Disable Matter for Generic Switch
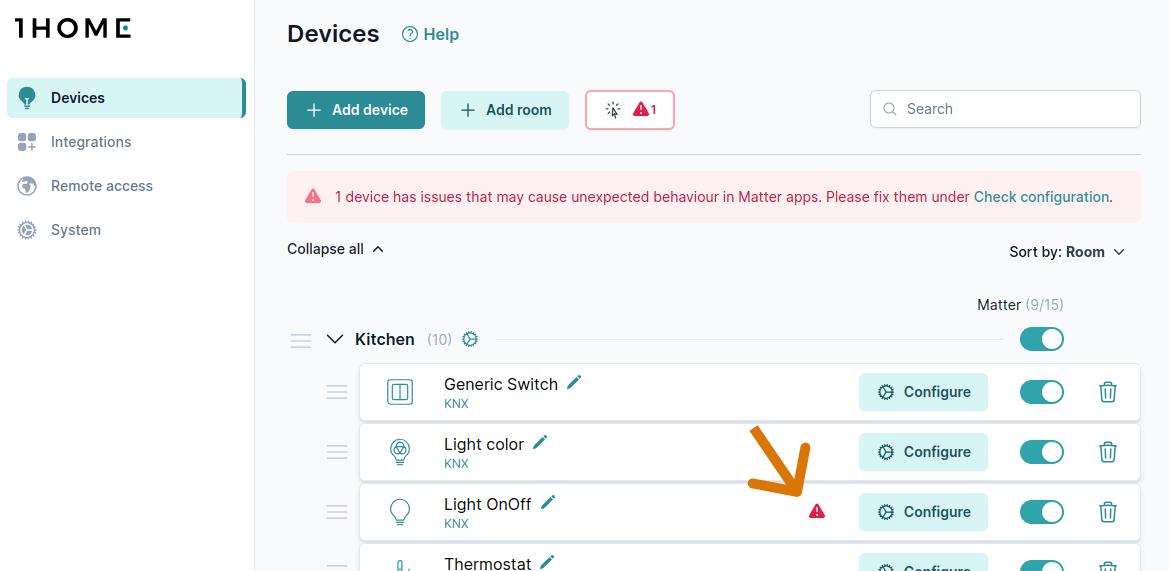The width and height of the screenshot is (1169, 571). pos(1041,392)
